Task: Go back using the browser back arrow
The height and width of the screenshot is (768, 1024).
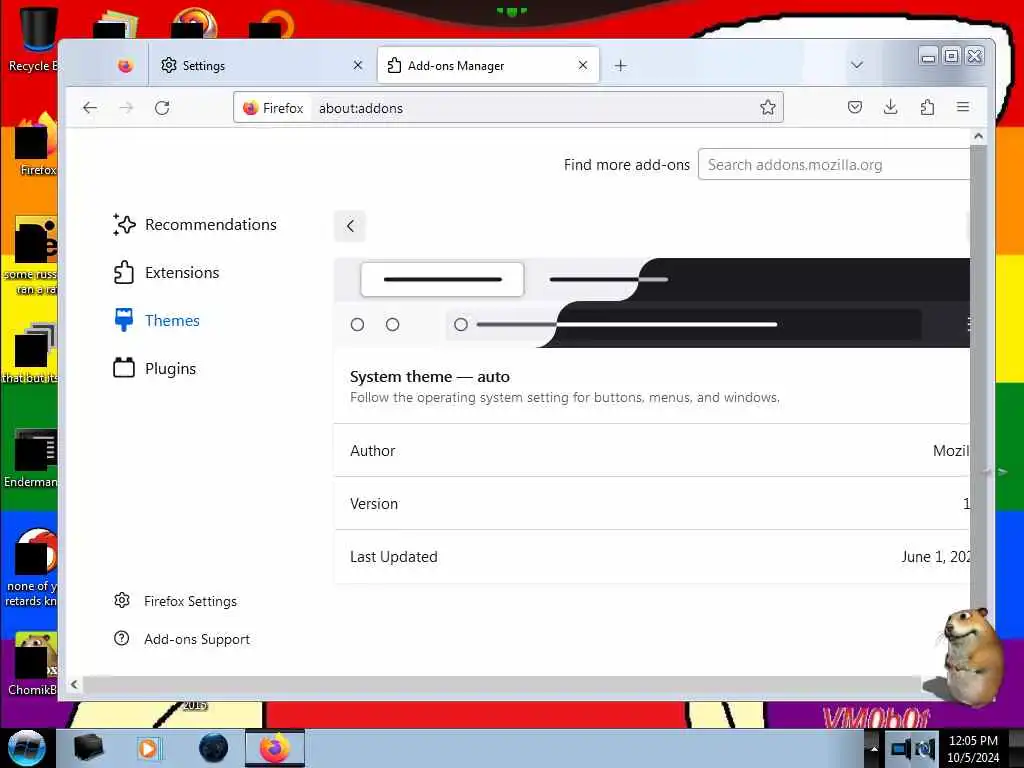Action: (x=90, y=108)
